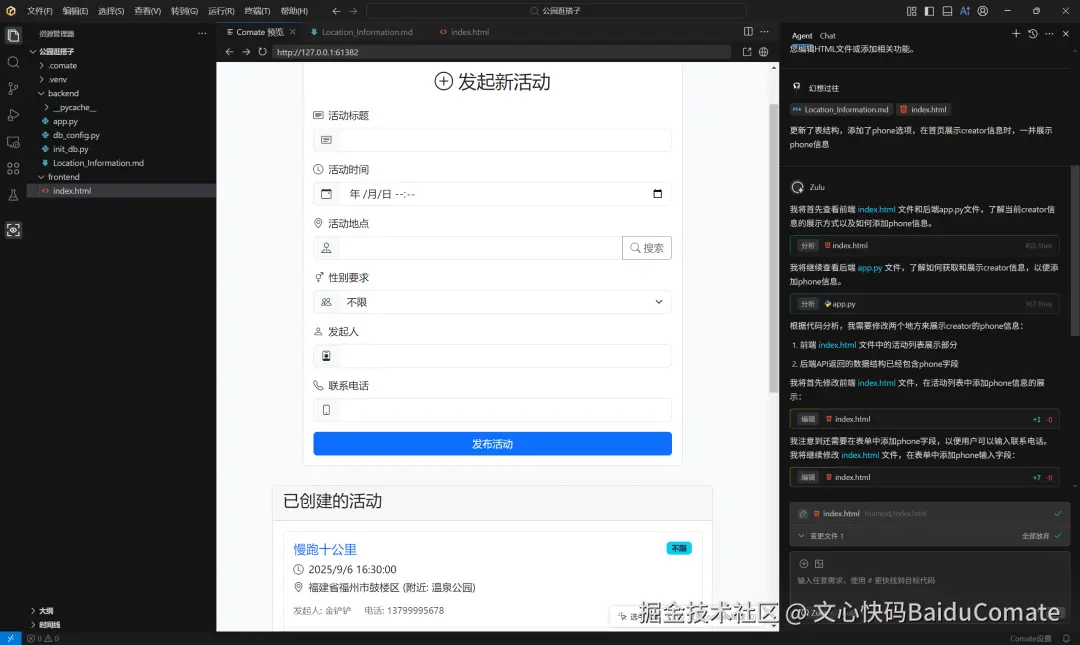Image resolution: width=1080 pixels, height=645 pixels.
Task: Open the 终端(T) menu
Action: (257, 11)
